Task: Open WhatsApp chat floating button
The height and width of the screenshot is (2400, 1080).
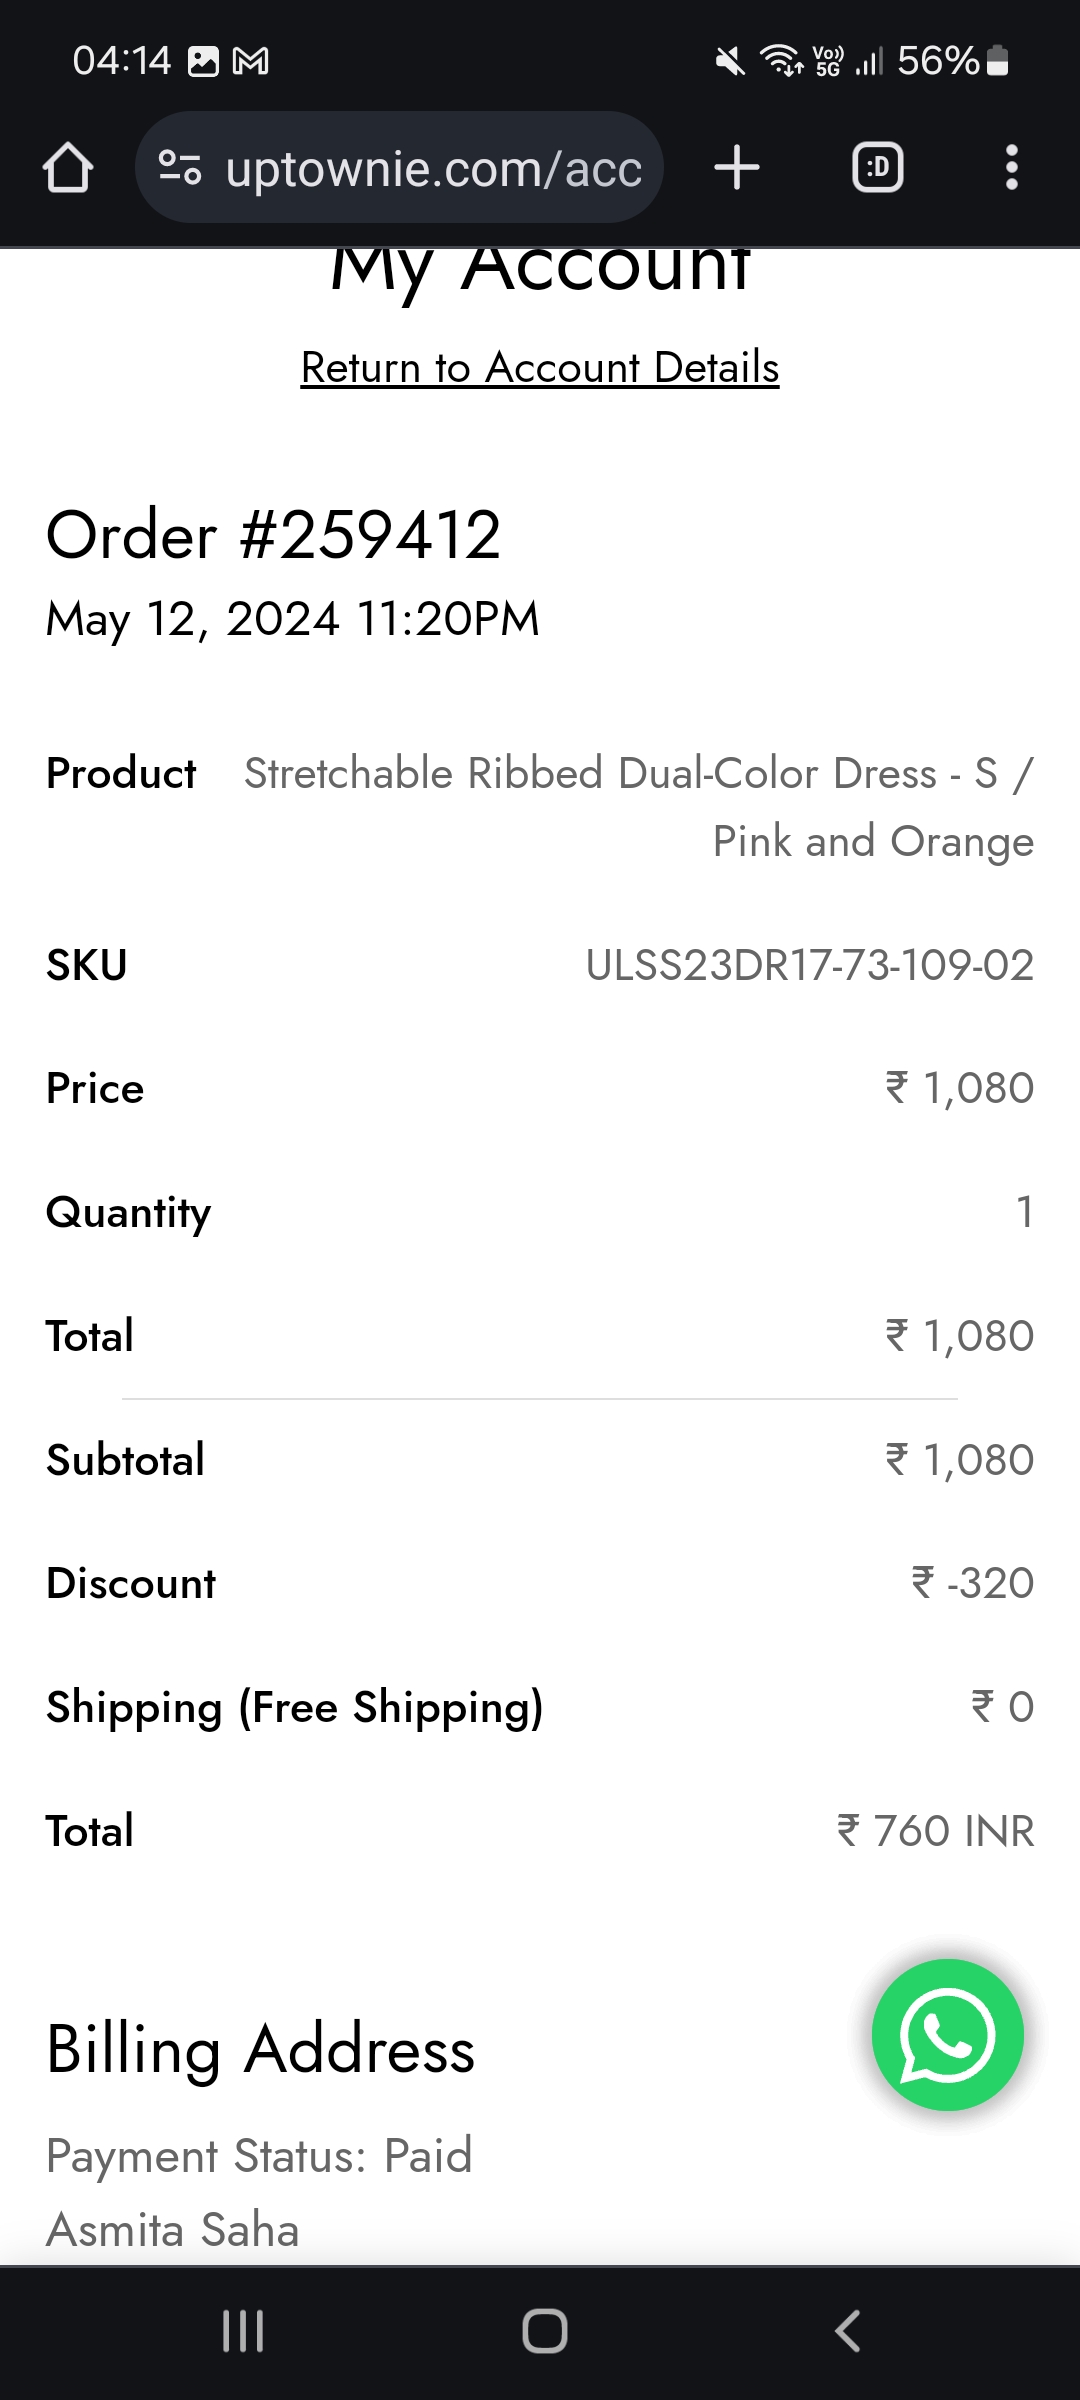Action: (x=947, y=2035)
